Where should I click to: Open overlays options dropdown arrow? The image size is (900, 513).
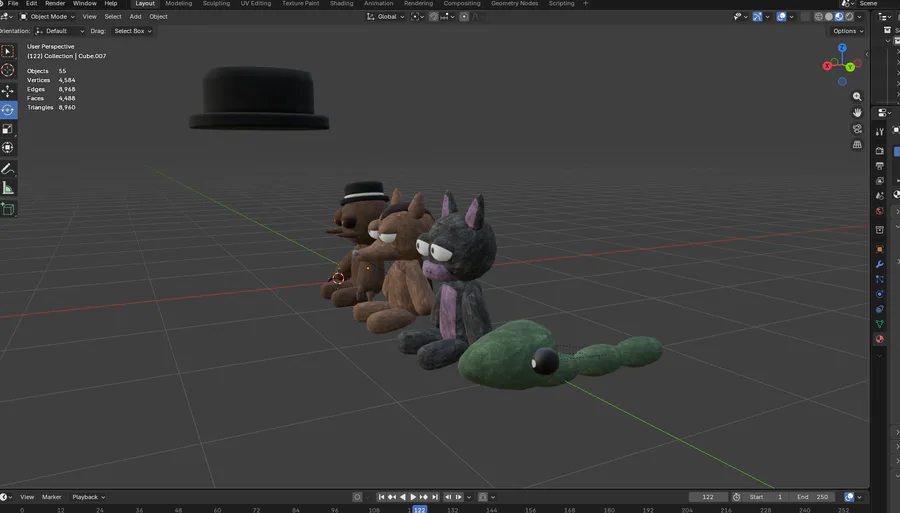[792, 17]
